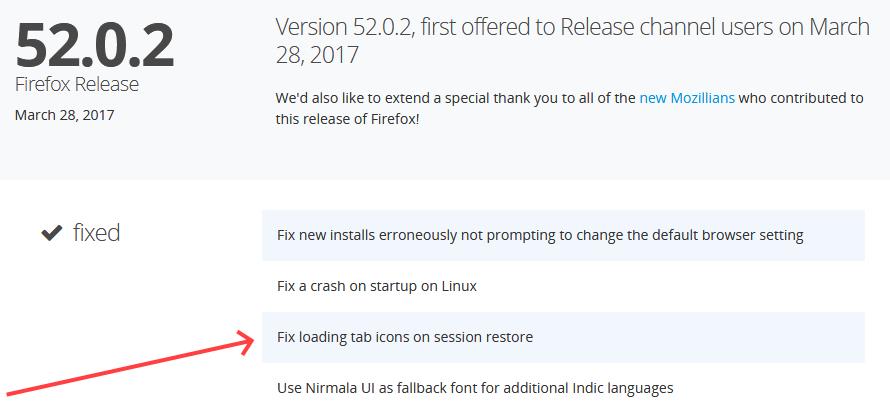Select the new installs default browser fix note
This screenshot has height=413, width=890.
[540, 235]
